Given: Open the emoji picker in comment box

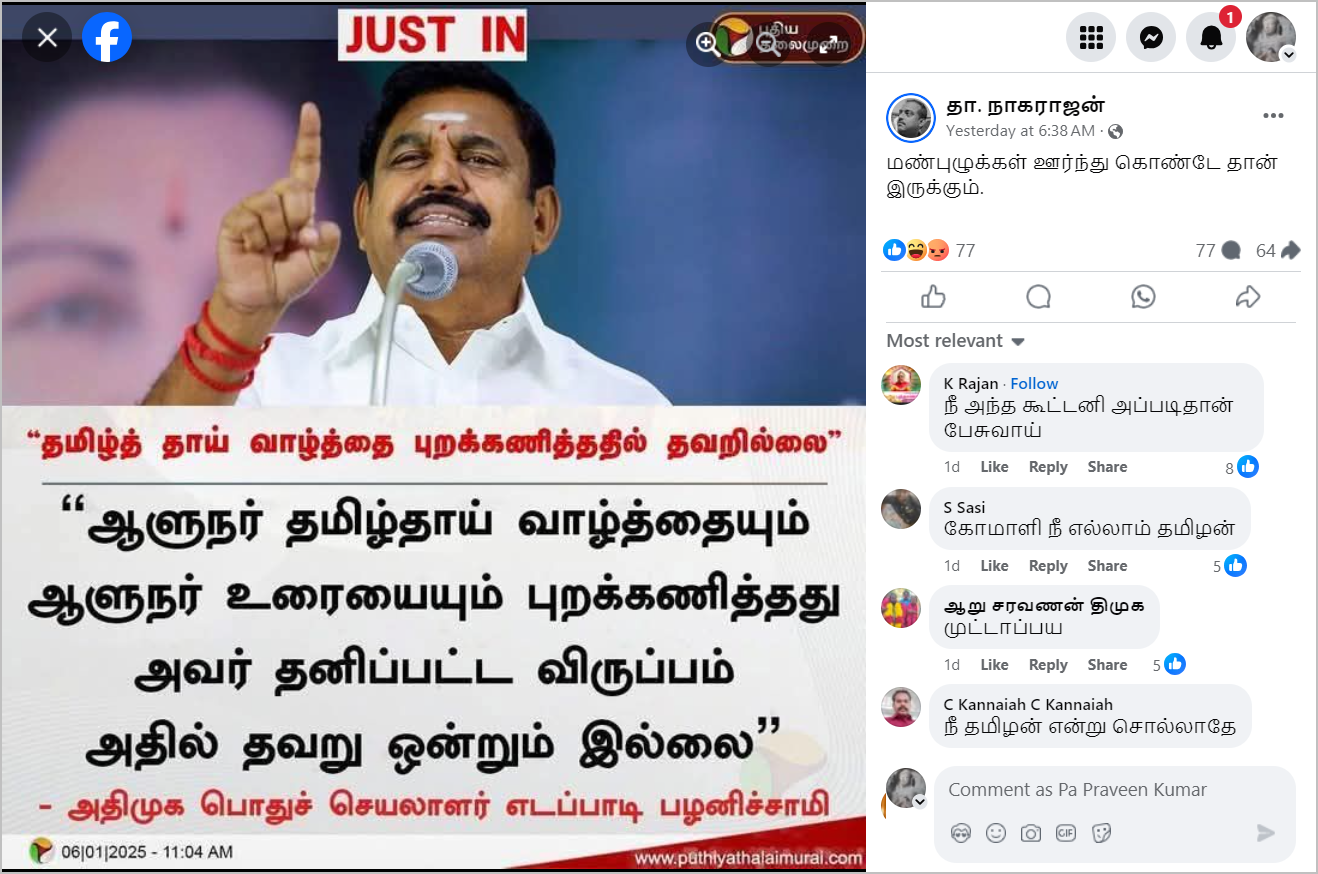Looking at the screenshot, I should pyautogui.click(x=995, y=833).
